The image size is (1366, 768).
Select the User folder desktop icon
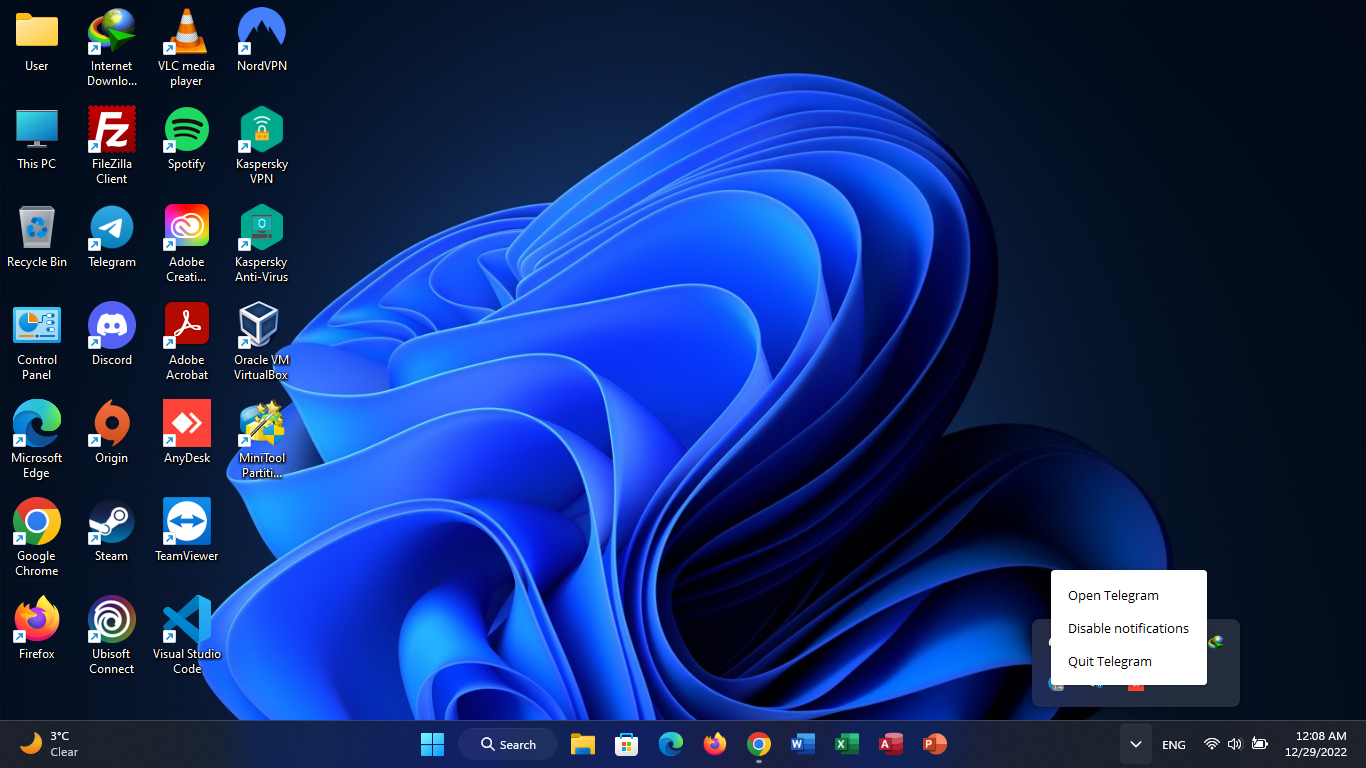coord(37,41)
